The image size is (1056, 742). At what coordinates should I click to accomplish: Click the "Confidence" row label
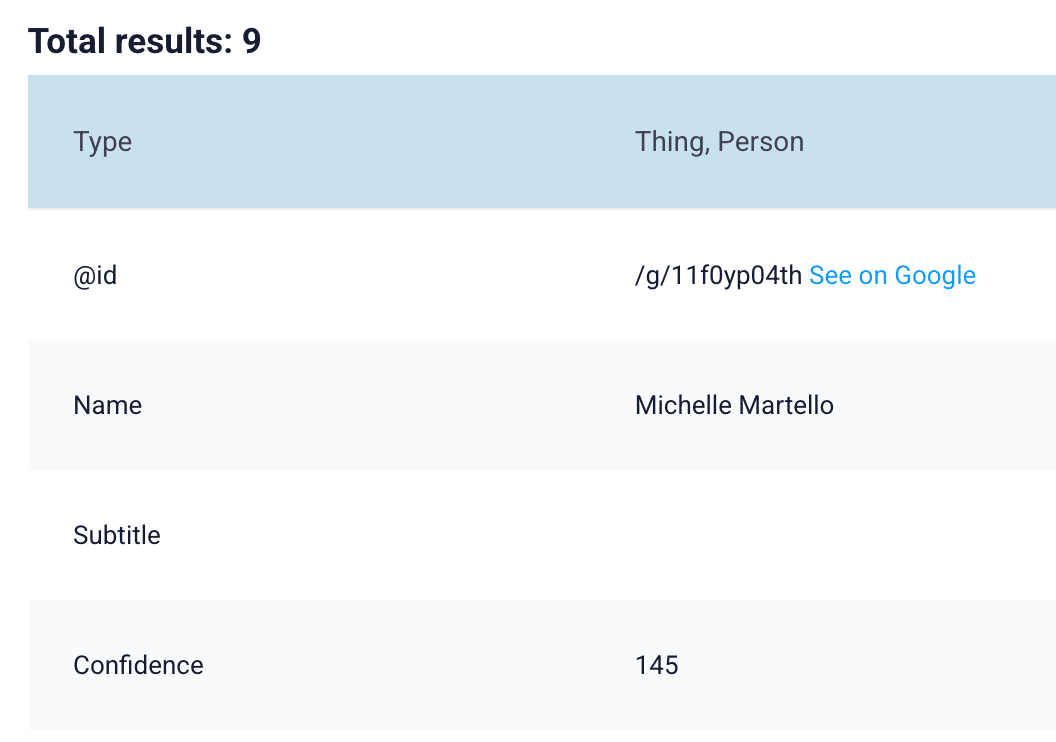(x=138, y=665)
